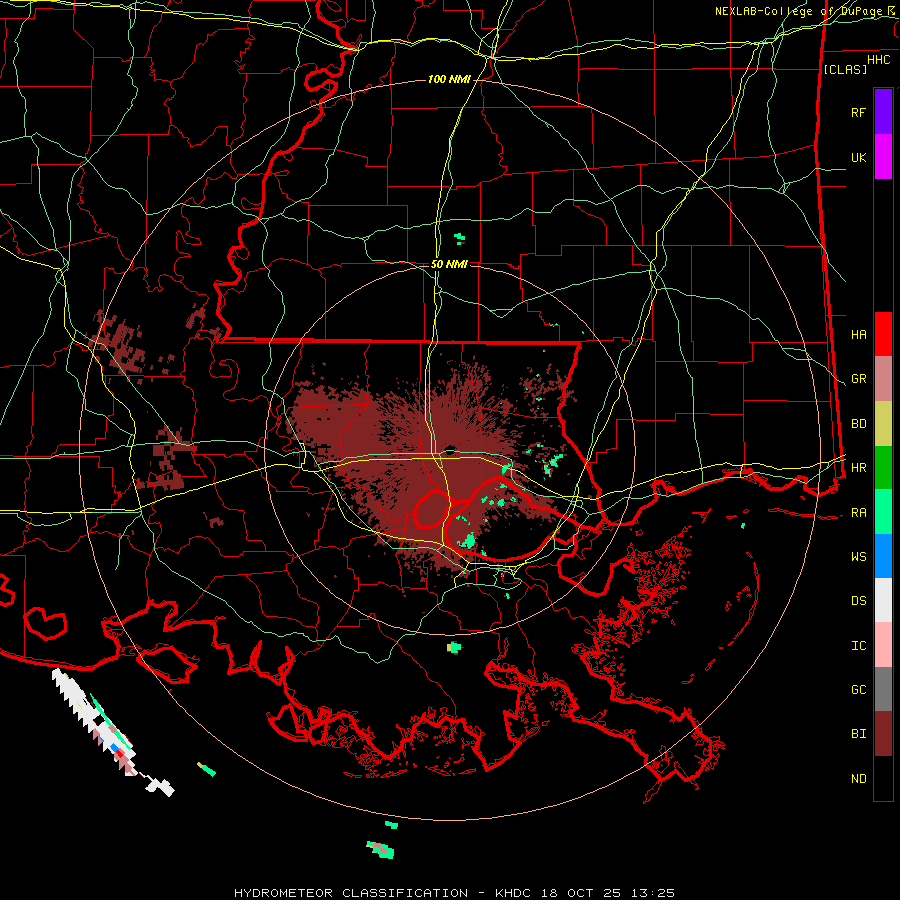Viewport: 900px width, 900px height.
Task: Click the dark green HR legend swatch
Action: pyautogui.click(x=883, y=468)
